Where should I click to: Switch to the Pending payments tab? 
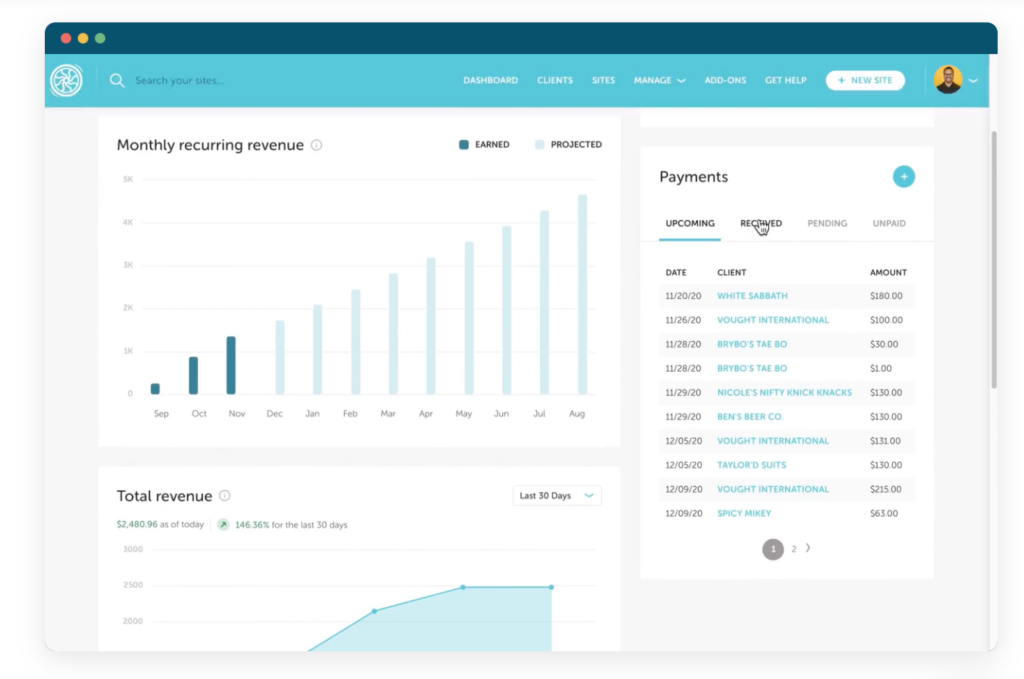pyautogui.click(x=827, y=223)
